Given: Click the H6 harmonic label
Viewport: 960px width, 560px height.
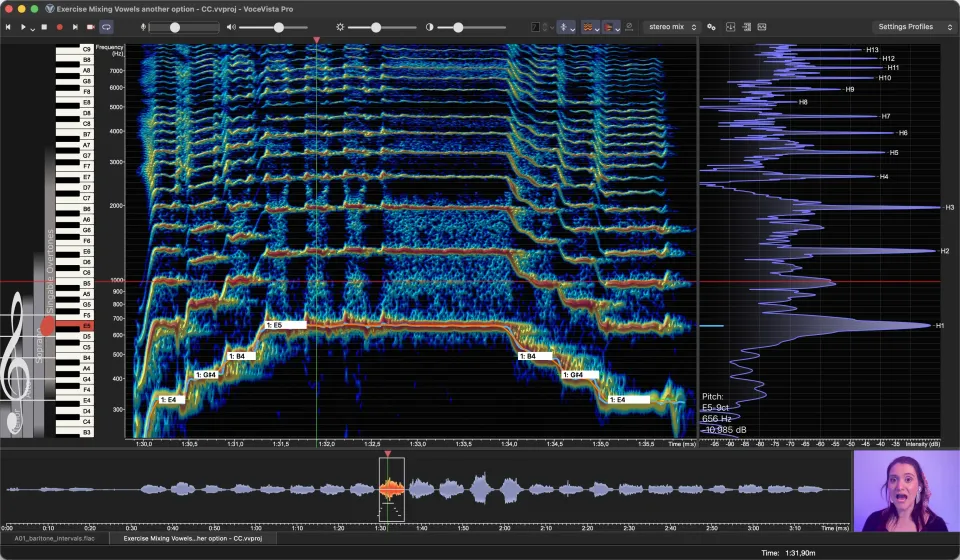Looking at the screenshot, I should tap(903, 133).
